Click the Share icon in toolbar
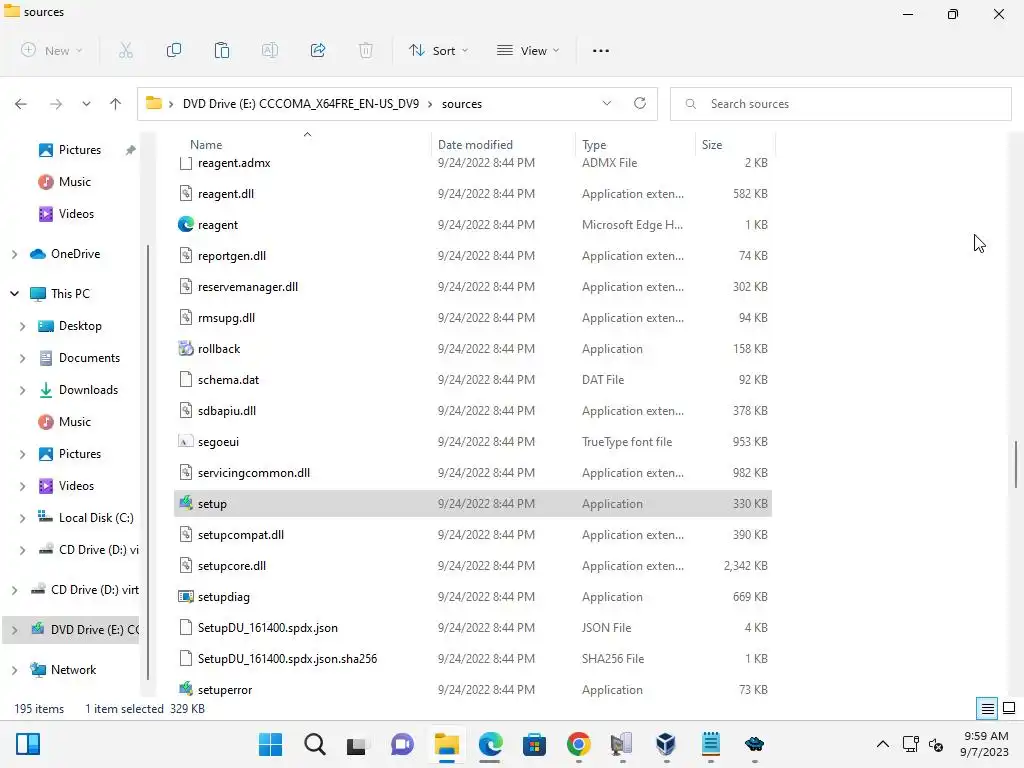Image resolution: width=1024 pixels, height=768 pixels. click(318, 50)
